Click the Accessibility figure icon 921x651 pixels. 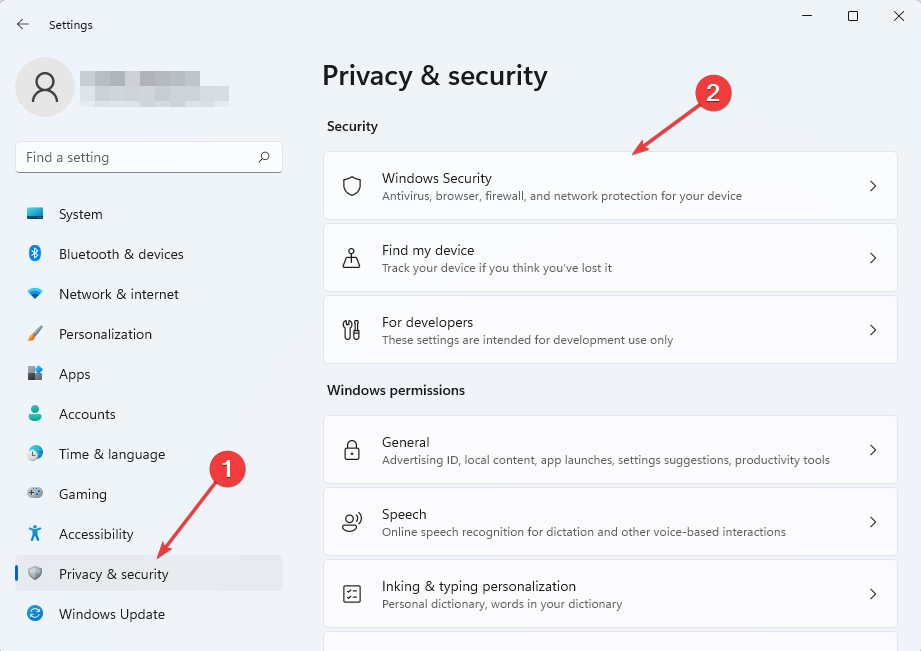(35, 534)
